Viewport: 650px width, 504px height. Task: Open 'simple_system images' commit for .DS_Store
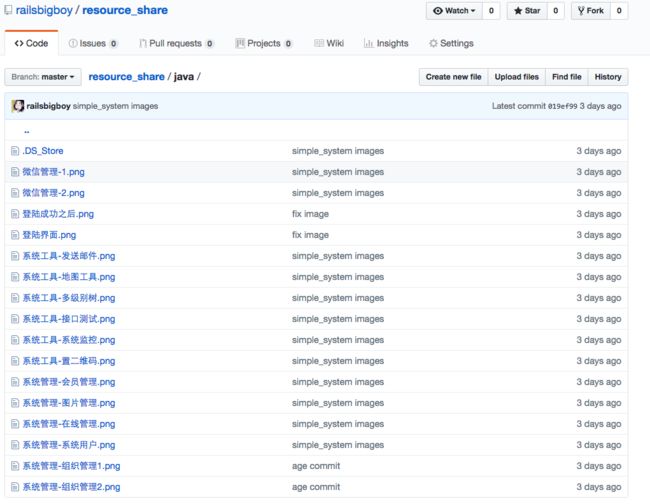click(338, 151)
